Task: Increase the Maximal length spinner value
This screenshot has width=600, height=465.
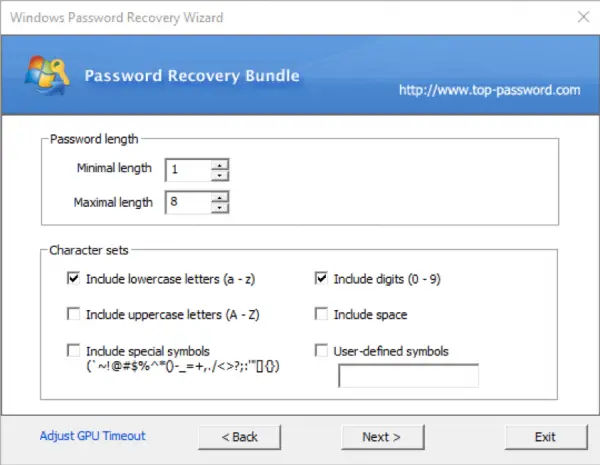Action: 220,197
